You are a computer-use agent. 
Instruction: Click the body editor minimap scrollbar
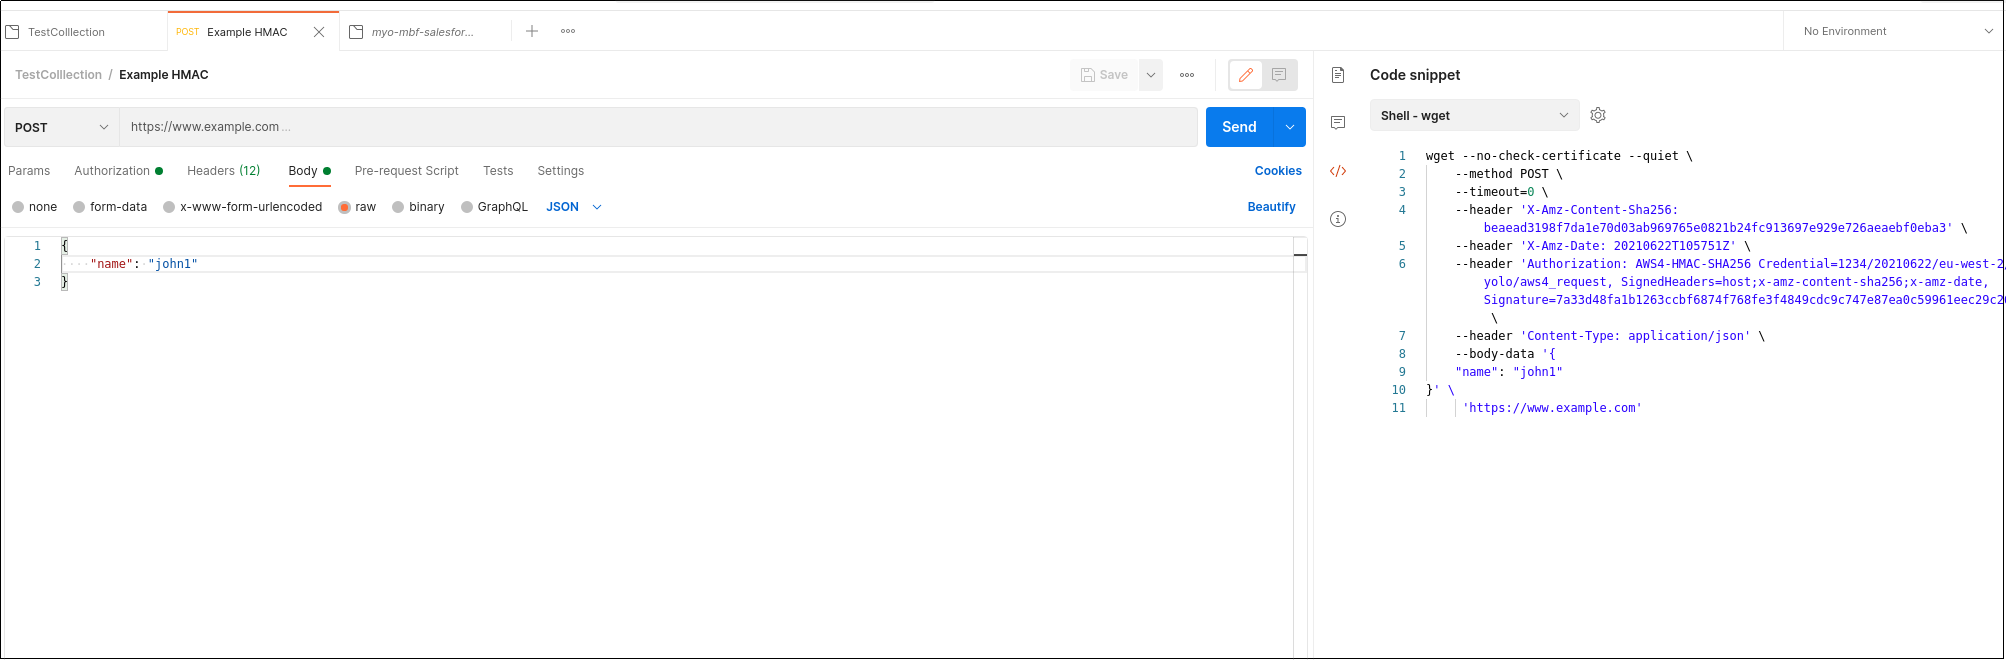[x=1300, y=447]
